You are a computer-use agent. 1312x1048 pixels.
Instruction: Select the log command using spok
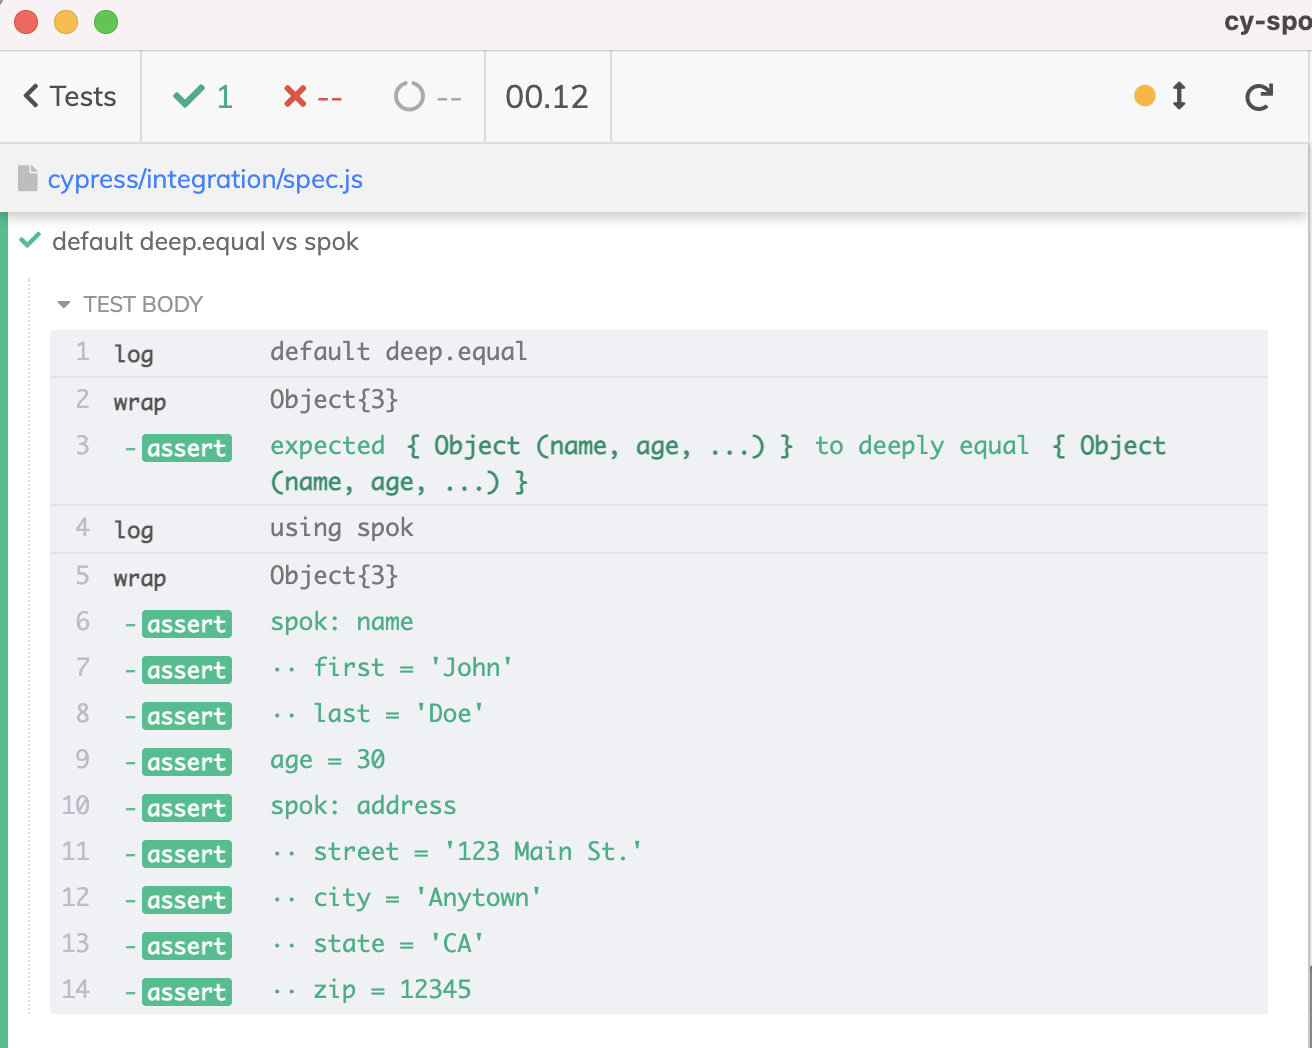click(x=659, y=529)
